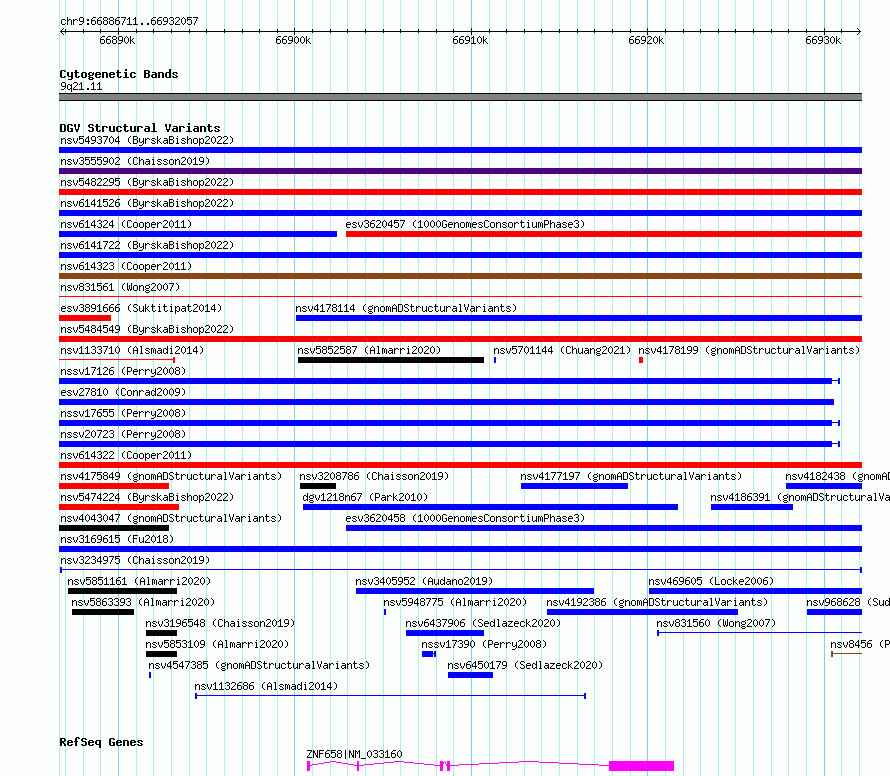Screen dimensions: 890x776
Task: Select the nsv5853109 (Almarri2020) label
Action: (217, 644)
